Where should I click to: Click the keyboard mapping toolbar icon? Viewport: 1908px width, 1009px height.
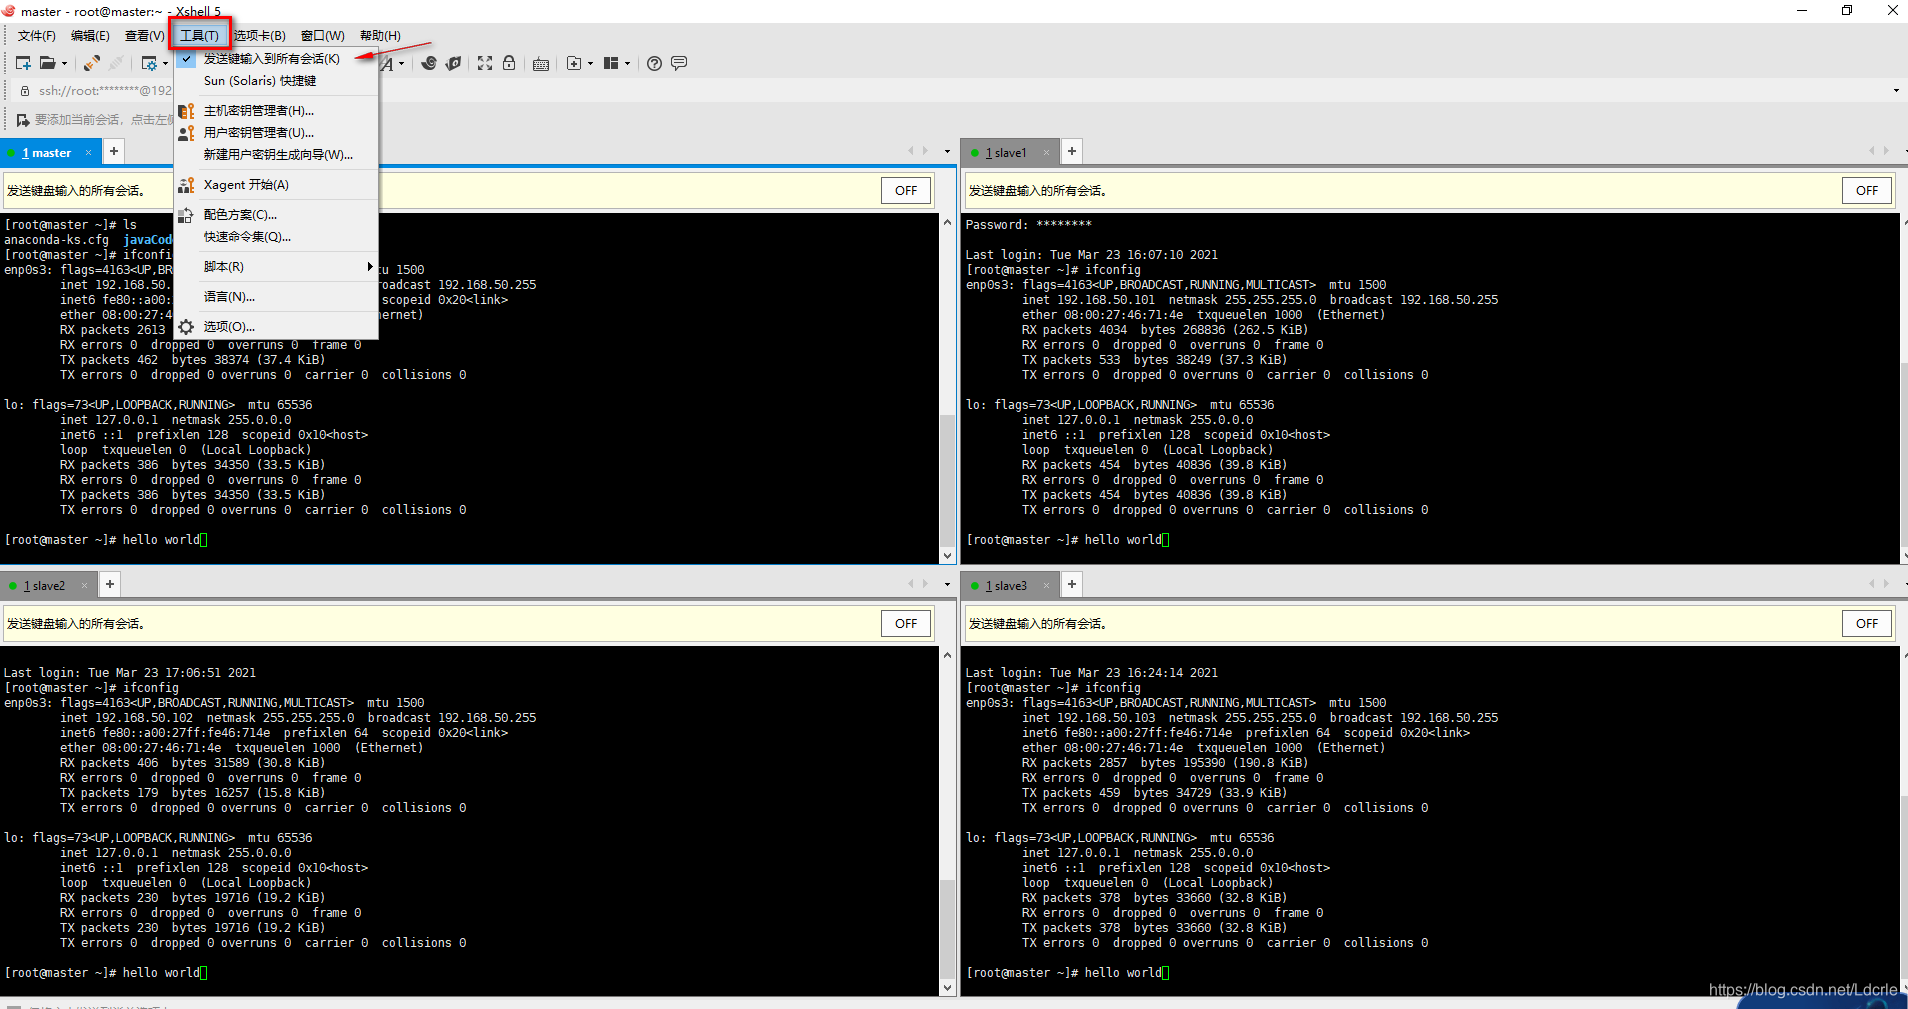(x=541, y=64)
